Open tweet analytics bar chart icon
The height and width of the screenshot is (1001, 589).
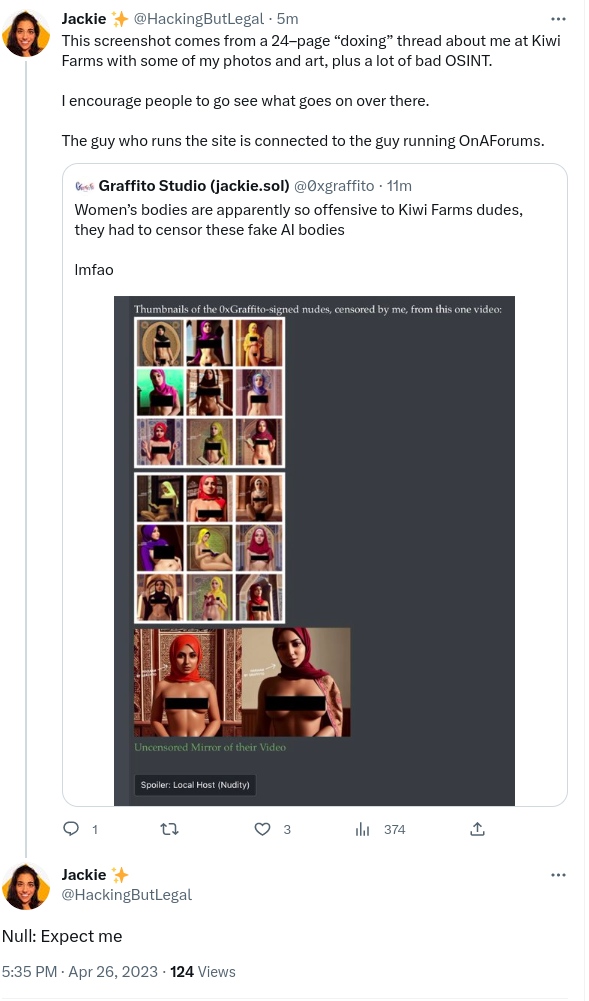pyautogui.click(x=362, y=829)
